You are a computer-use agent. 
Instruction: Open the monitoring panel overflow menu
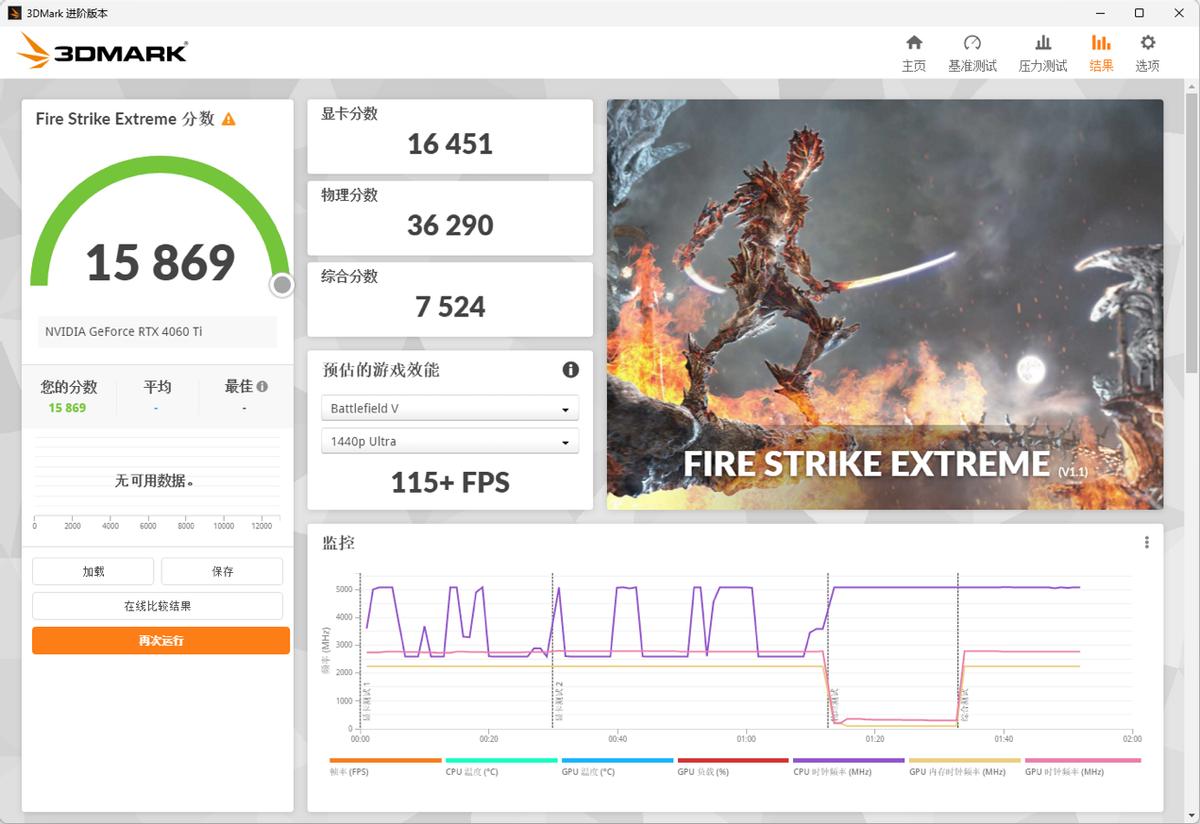[1146, 541]
